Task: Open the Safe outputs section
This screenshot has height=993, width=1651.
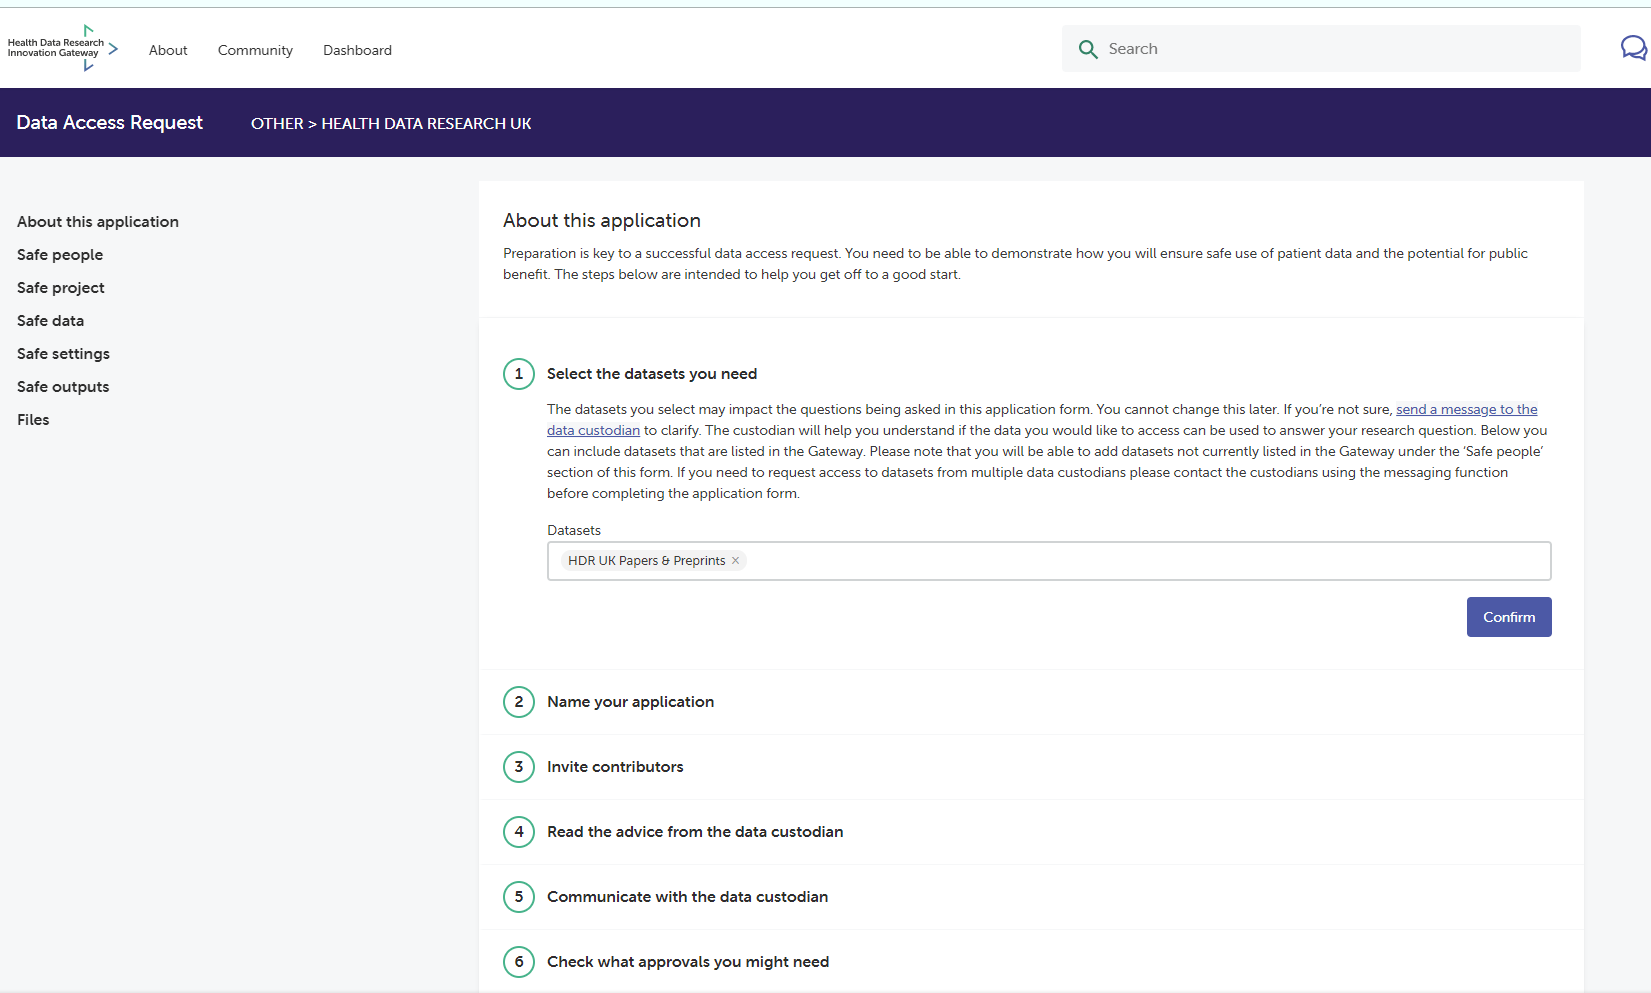Action: [x=63, y=387]
